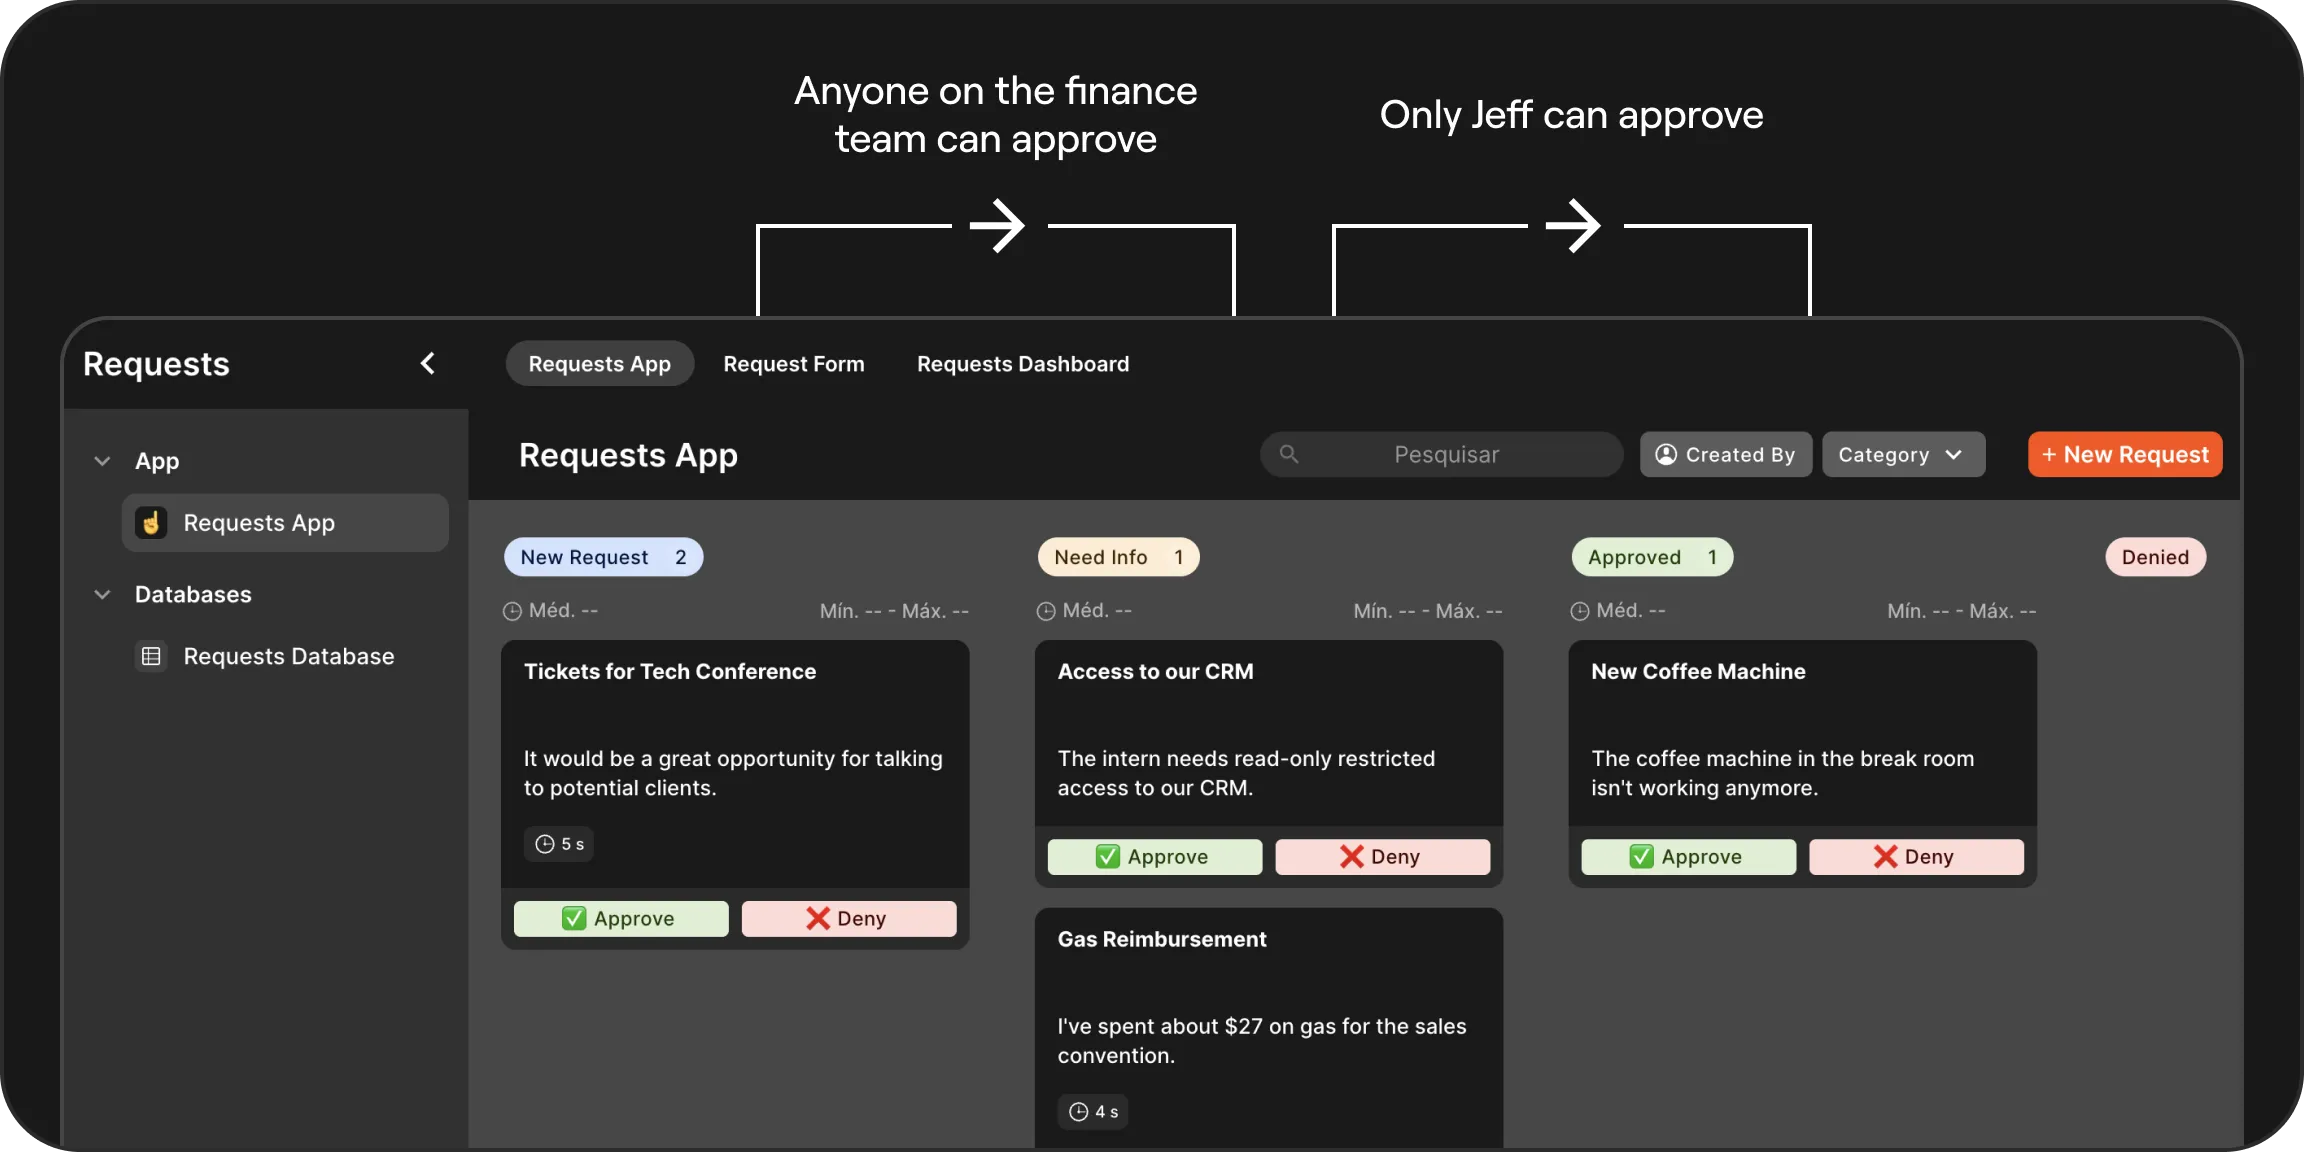Click the + New Request button

click(x=2124, y=454)
